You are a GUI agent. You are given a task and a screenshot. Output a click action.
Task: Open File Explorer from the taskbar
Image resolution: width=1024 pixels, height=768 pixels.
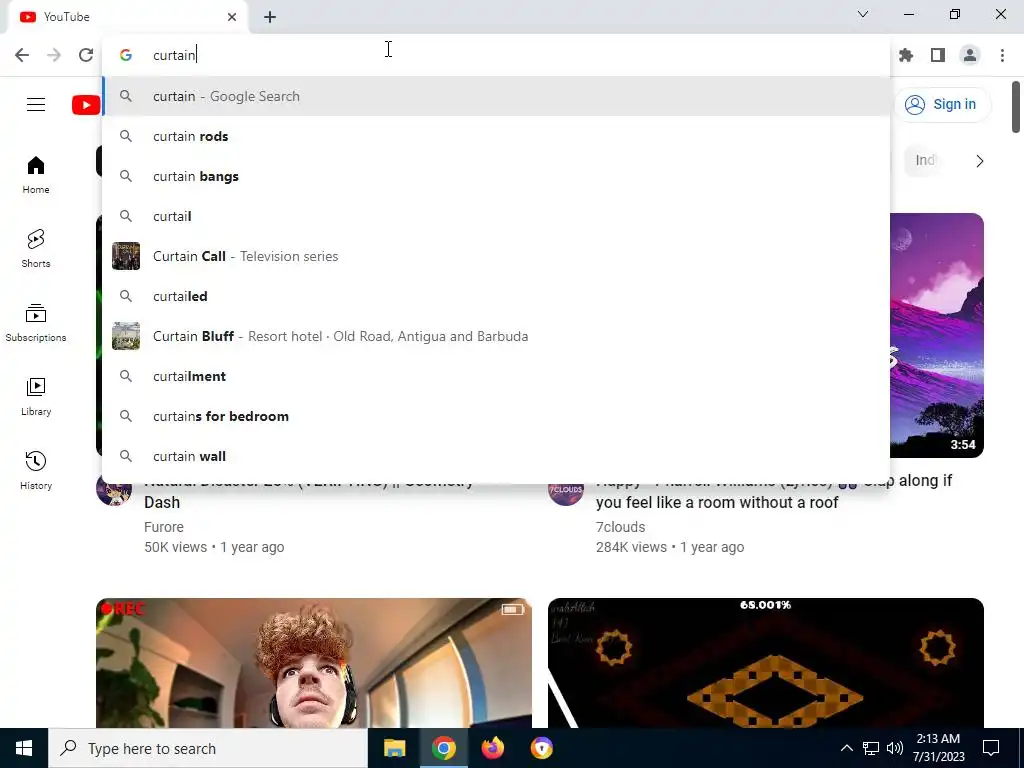(394, 748)
